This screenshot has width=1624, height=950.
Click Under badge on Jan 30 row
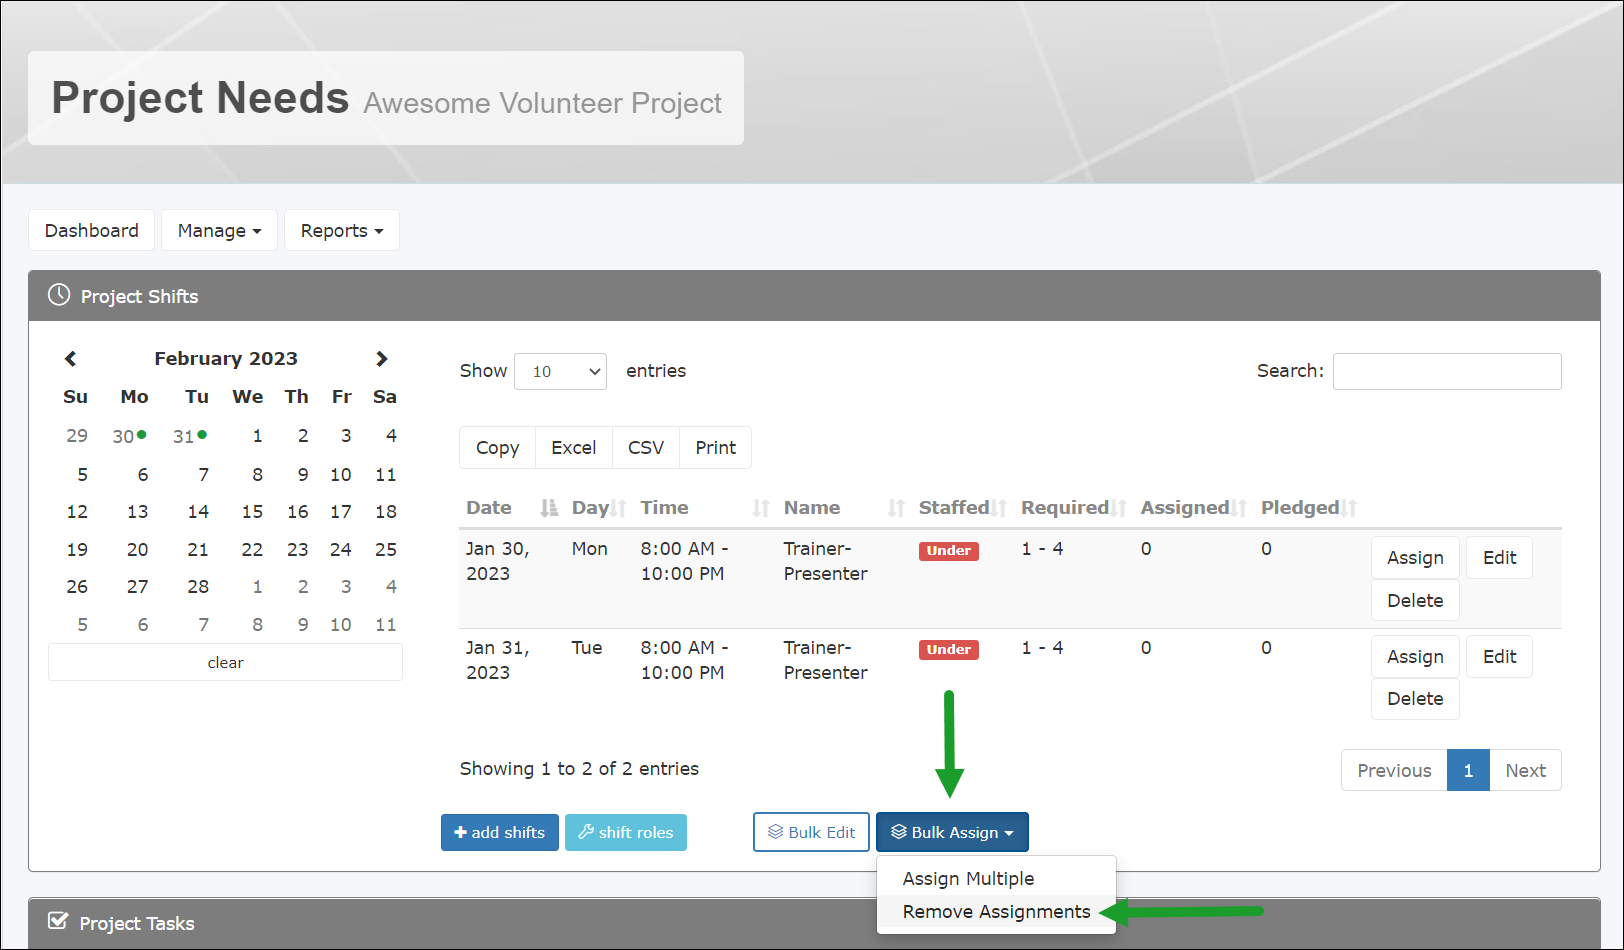tap(948, 551)
